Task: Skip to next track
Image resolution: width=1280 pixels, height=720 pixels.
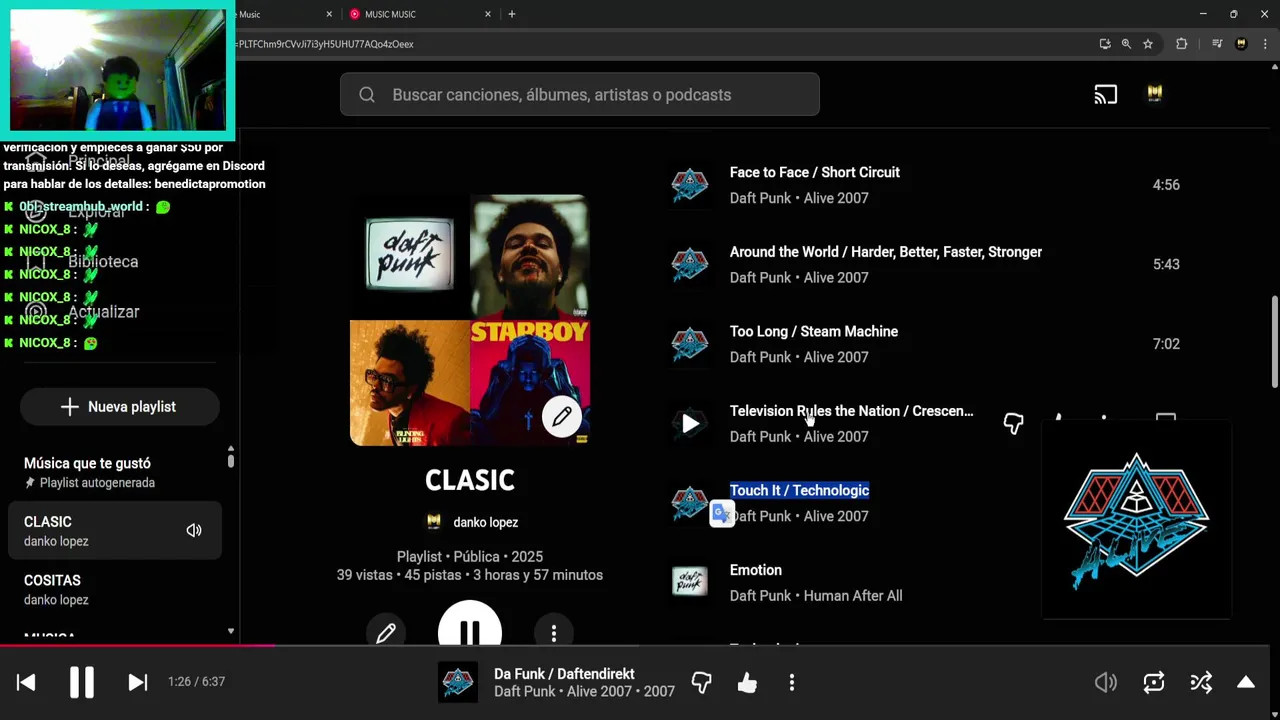Action: [x=138, y=682]
